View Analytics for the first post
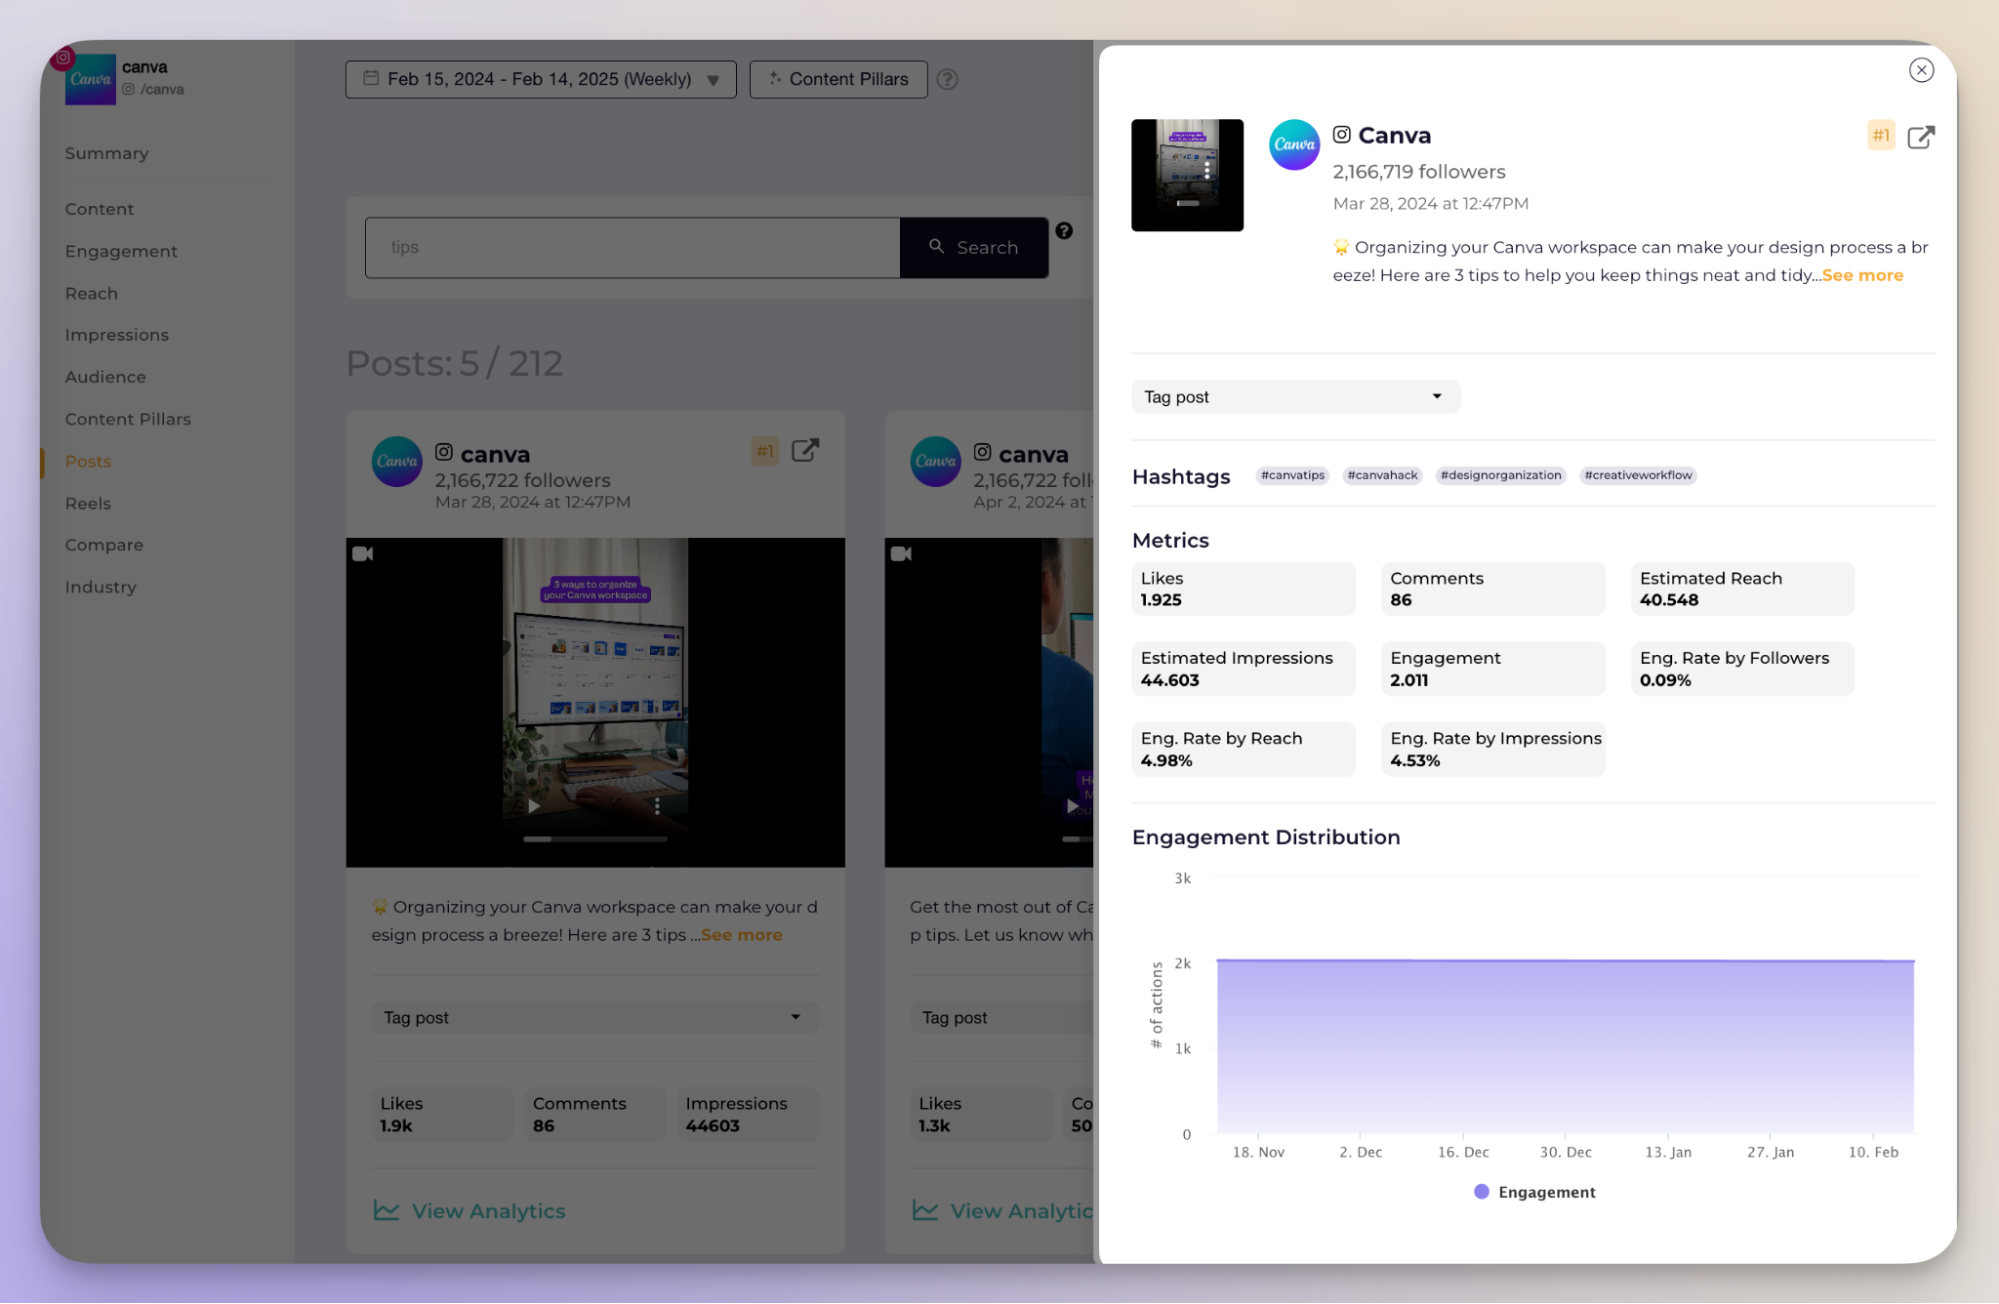 click(x=469, y=1211)
